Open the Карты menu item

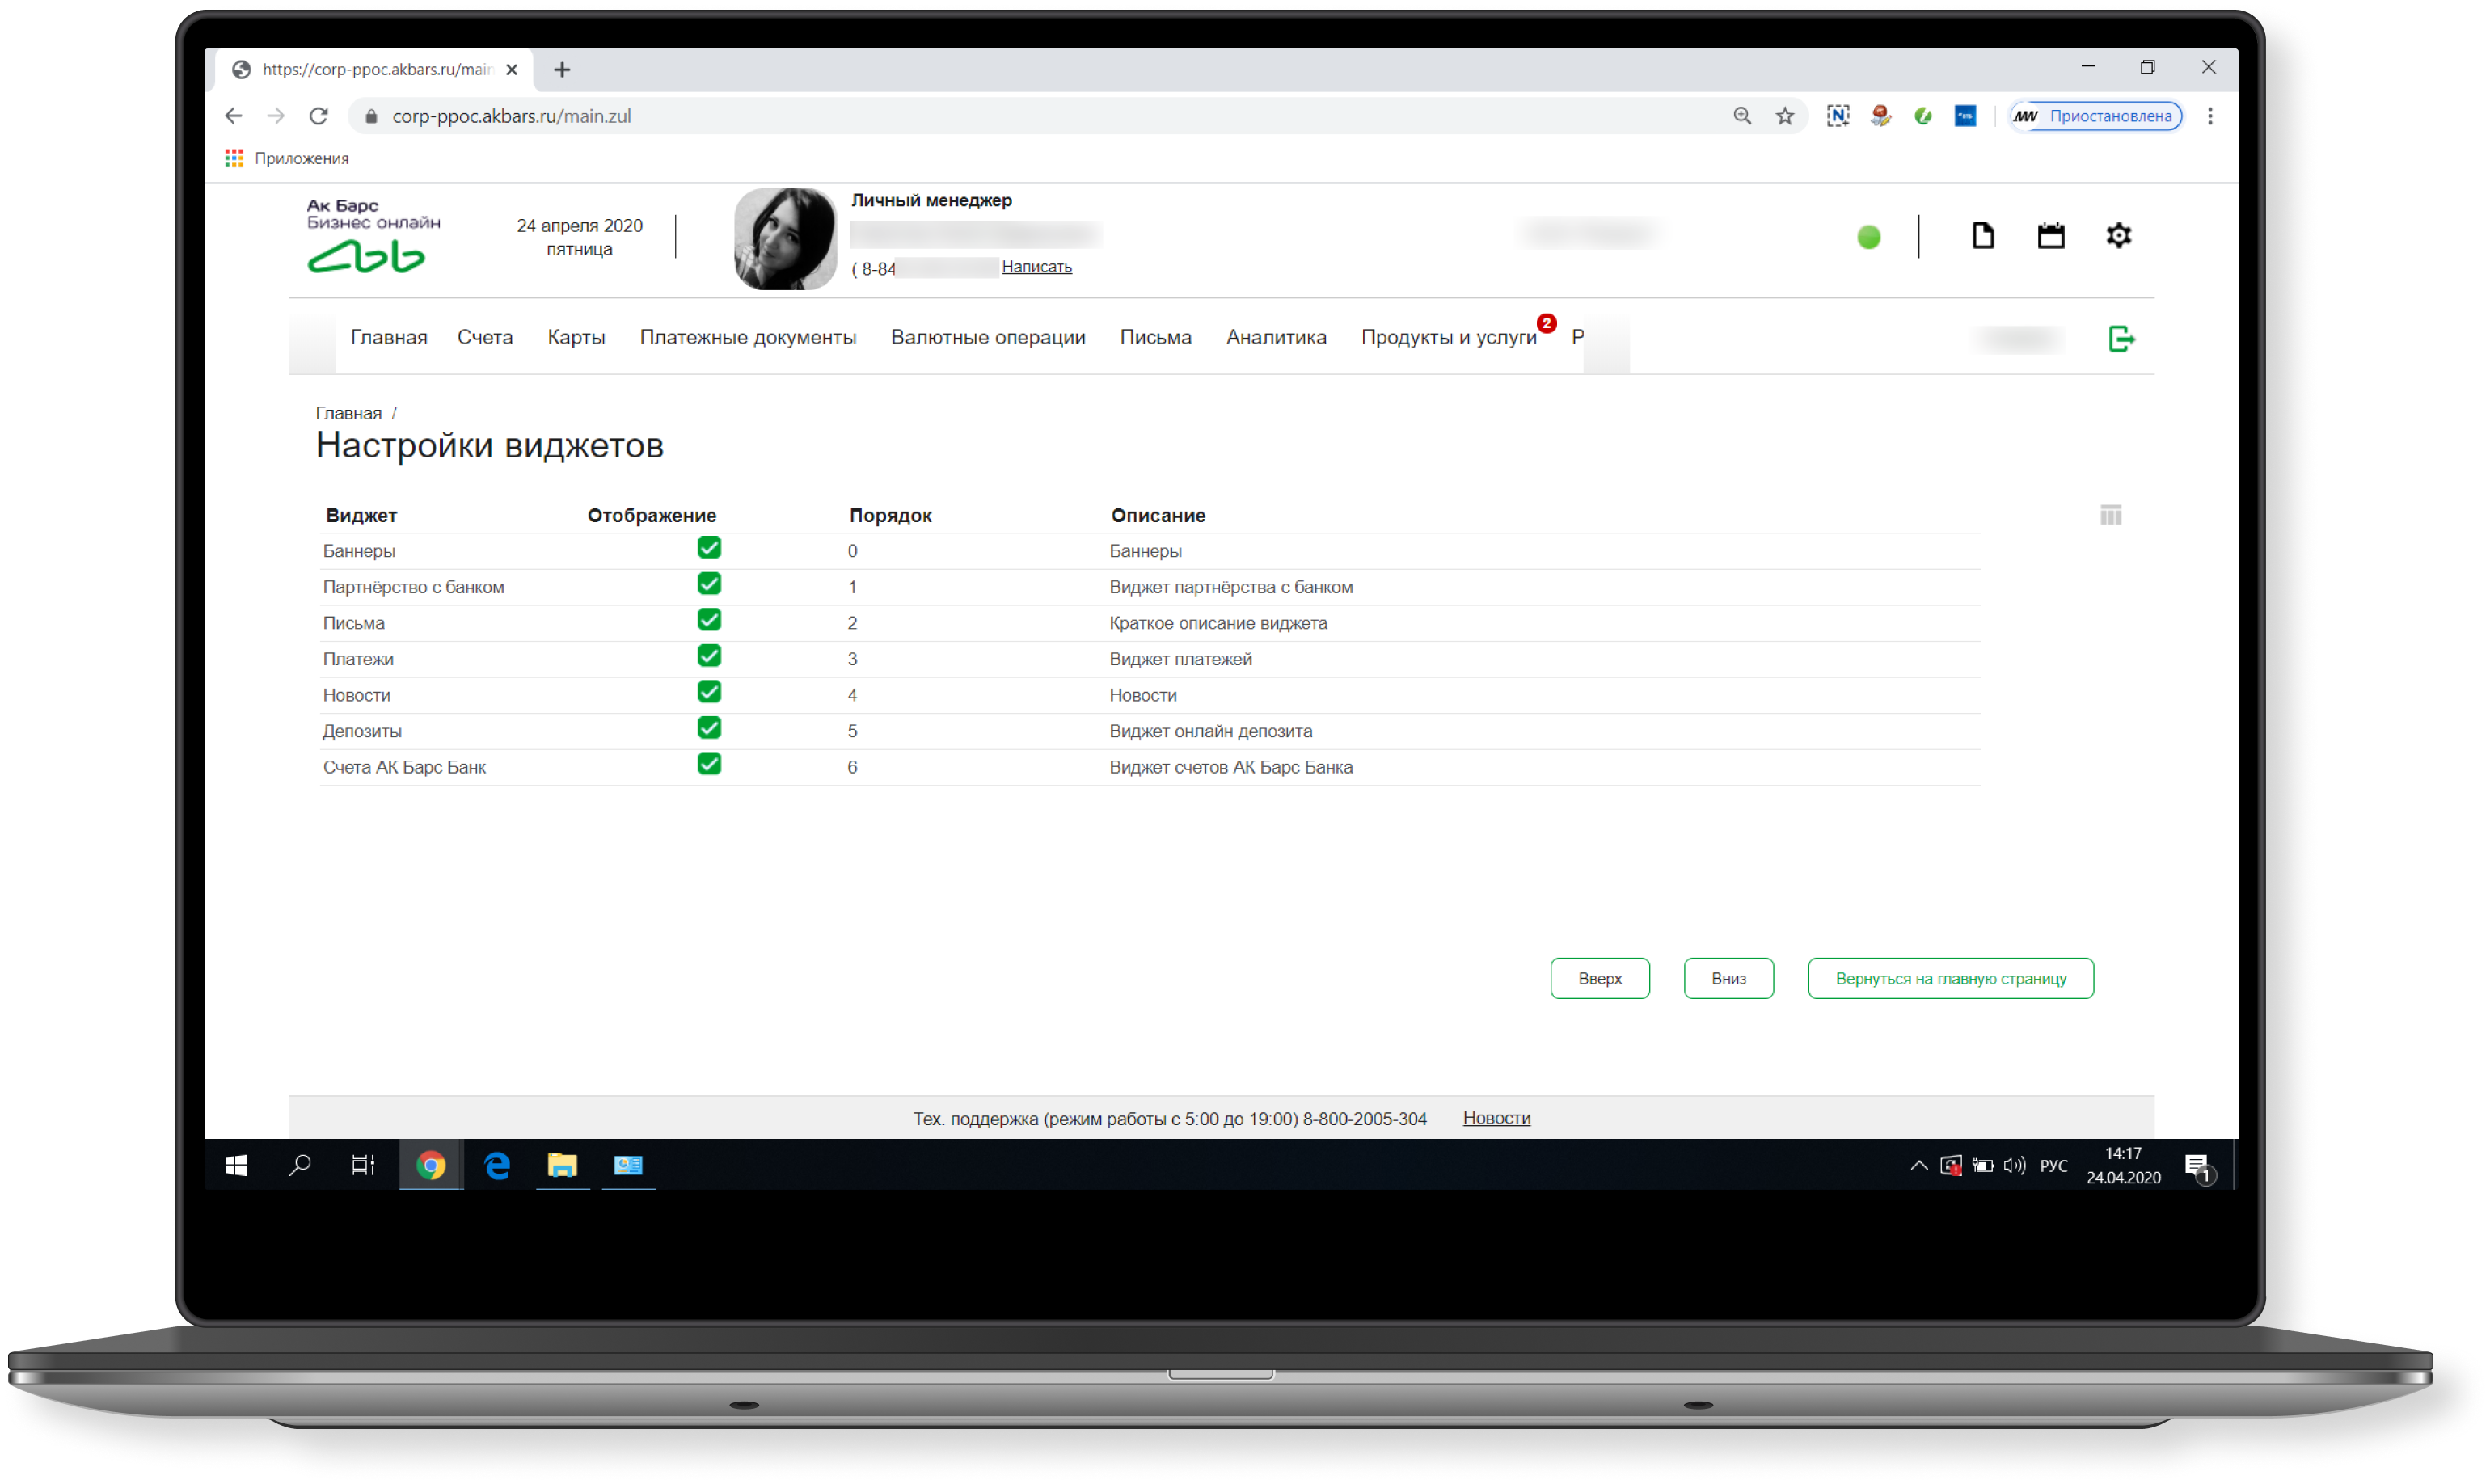pos(576,338)
